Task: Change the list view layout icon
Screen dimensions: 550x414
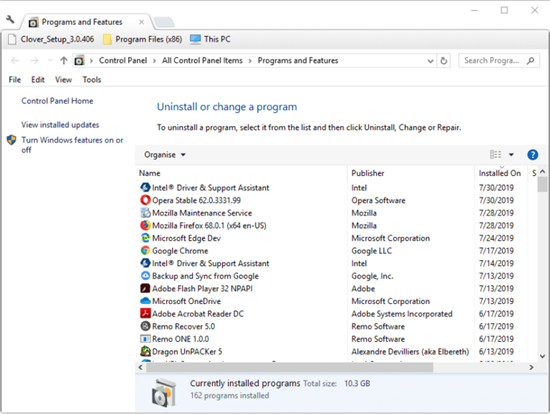Action: coord(495,154)
